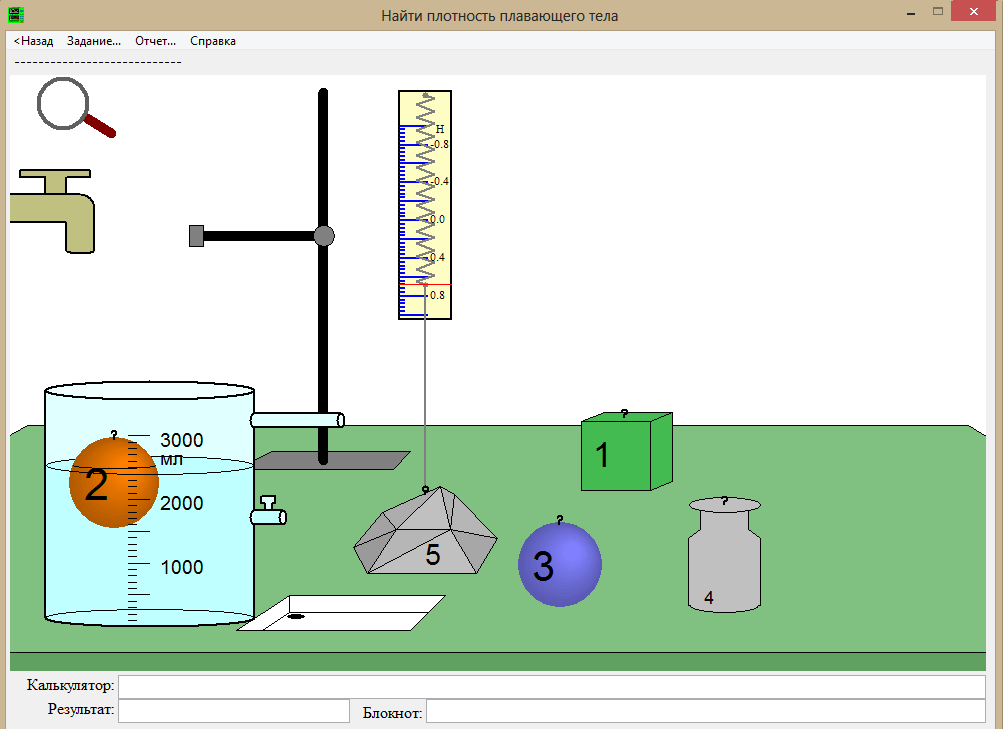
Task: Open the Справка help menu
Action: [x=213, y=41]
